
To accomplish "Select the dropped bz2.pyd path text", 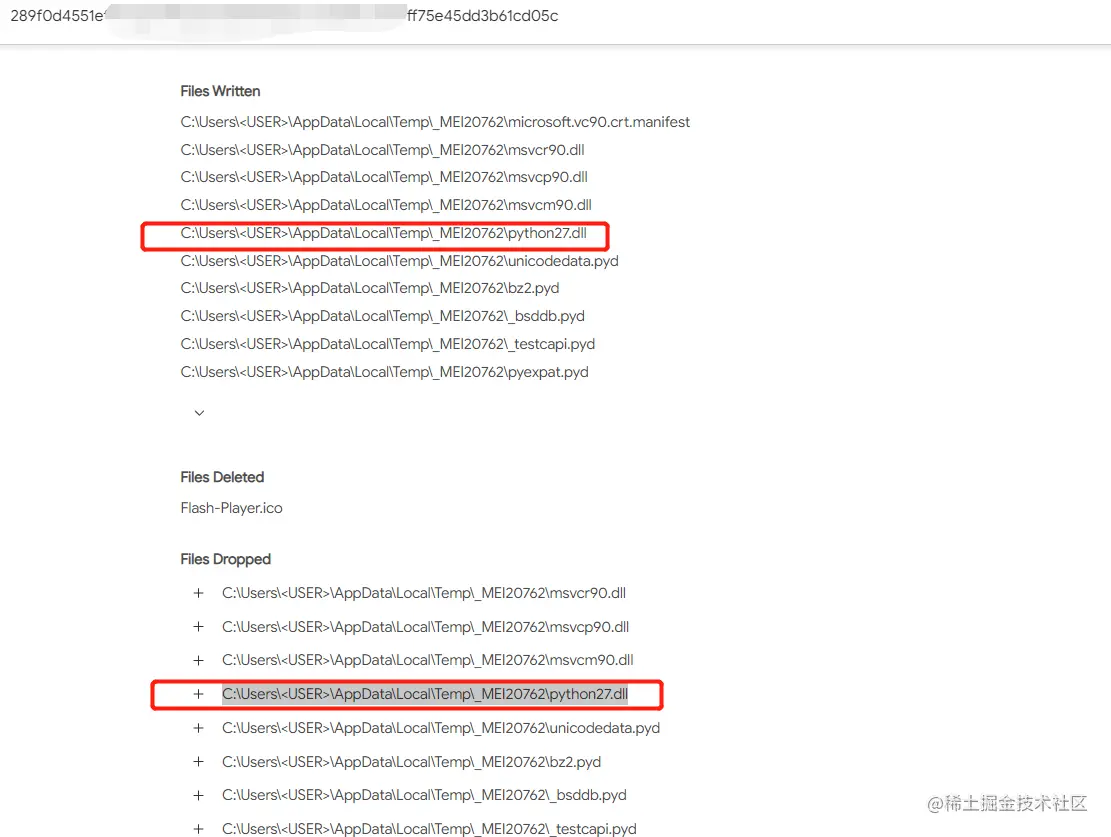I will (x=412, y=762).
